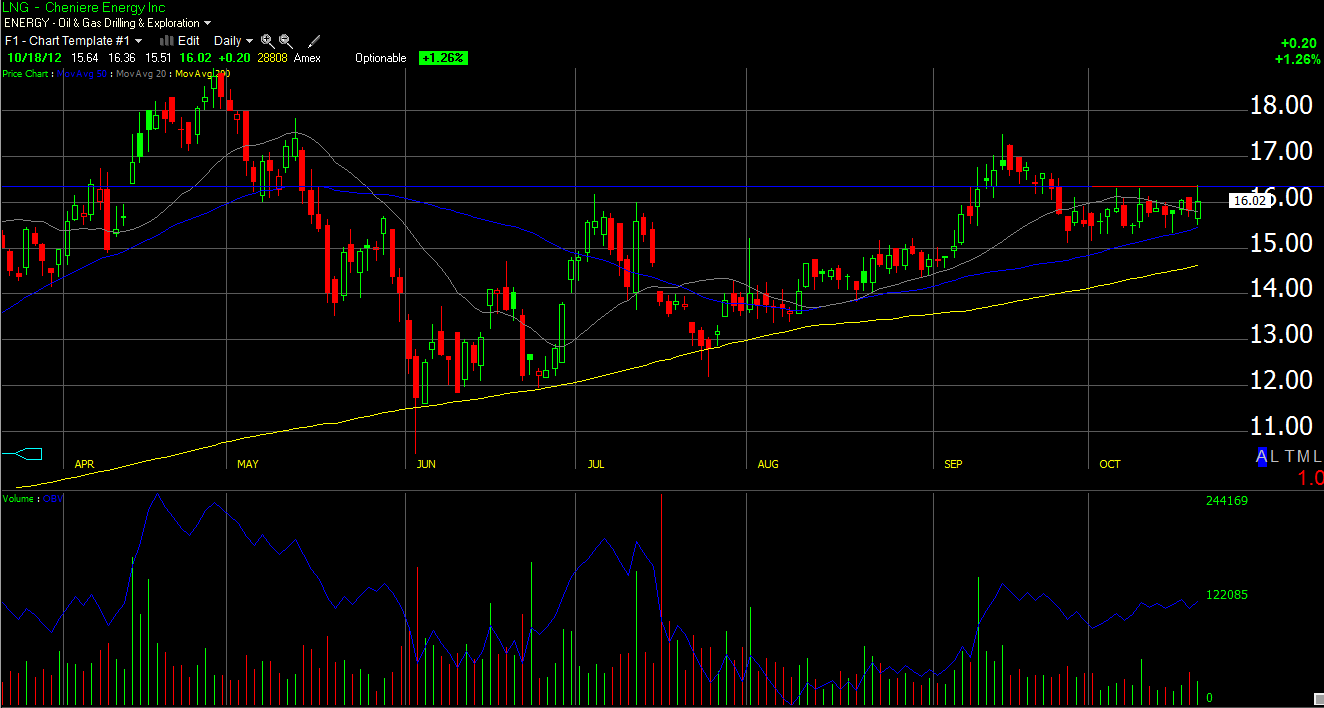
Task: Click the 14.00 price axis label
Action: [1281, 289]
